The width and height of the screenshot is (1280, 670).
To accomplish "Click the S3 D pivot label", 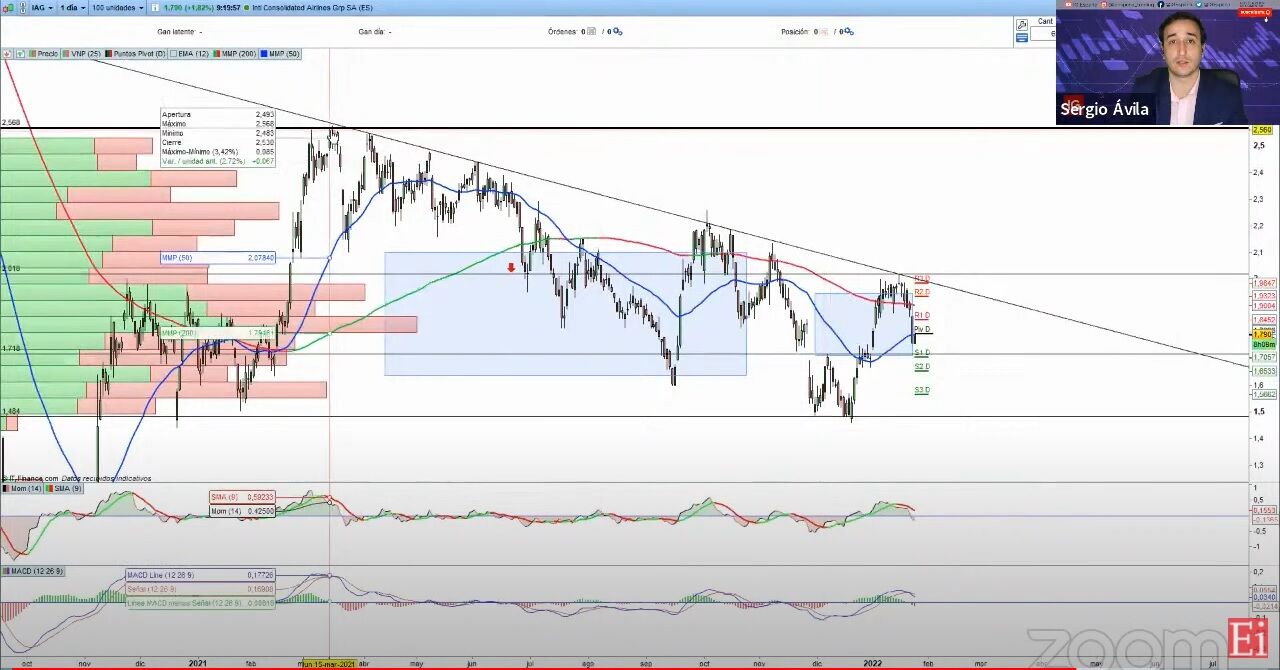I will [x=922, y=390].
